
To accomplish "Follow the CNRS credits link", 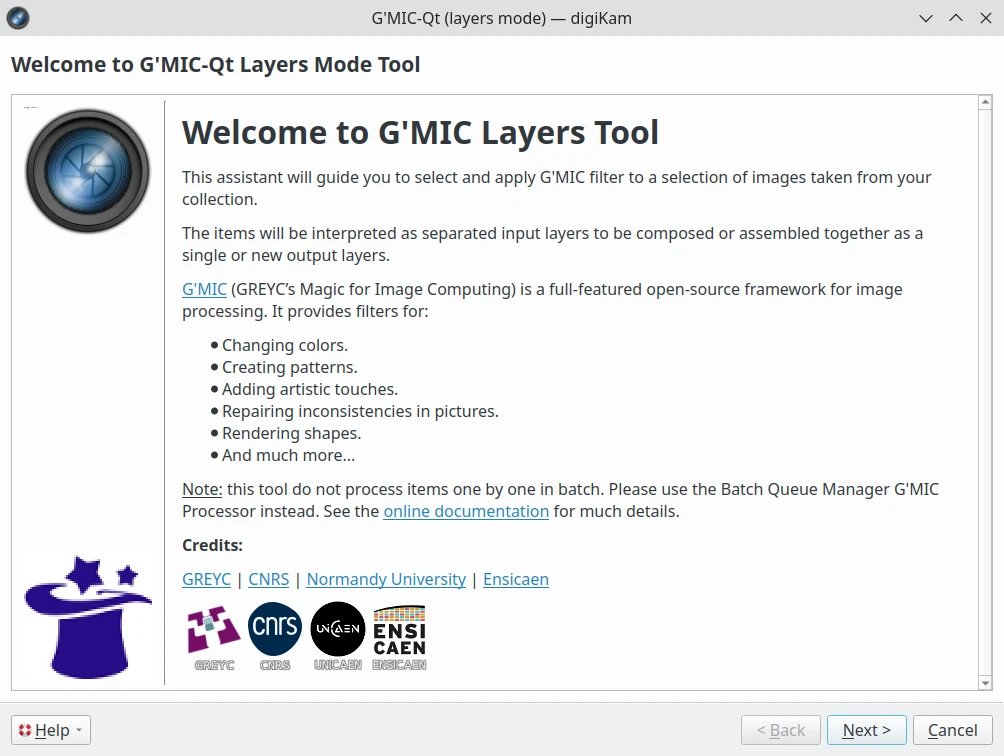I will [x=268, y=579].
